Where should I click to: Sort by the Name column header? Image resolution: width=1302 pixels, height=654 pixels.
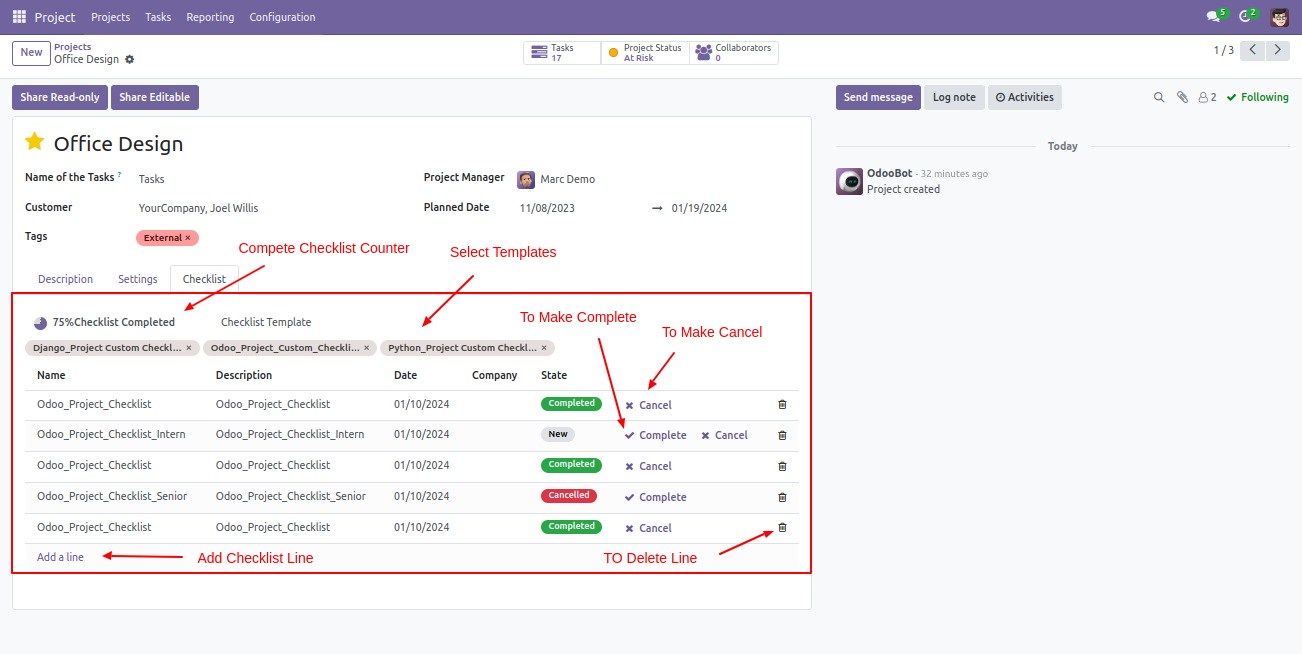point(51,375)
